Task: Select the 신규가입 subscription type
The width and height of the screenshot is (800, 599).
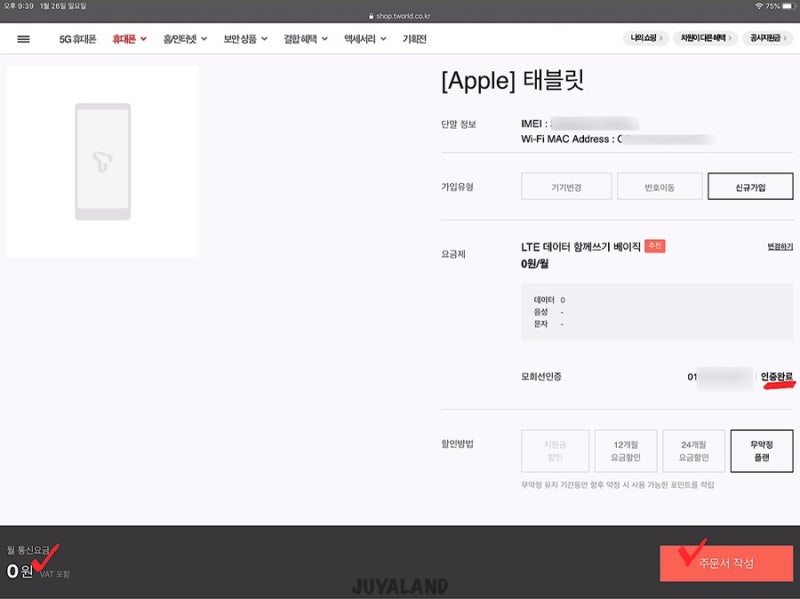Action: [x=750, y=186]
